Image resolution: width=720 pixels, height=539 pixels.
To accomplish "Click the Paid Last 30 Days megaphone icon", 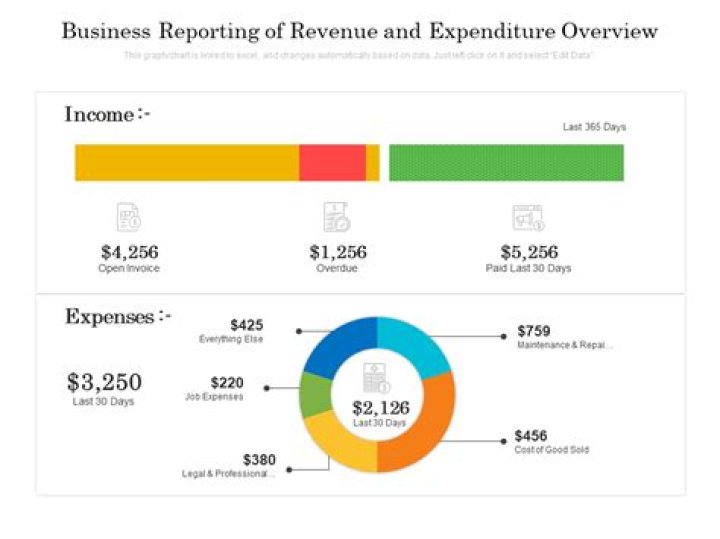I will point(528,218).
